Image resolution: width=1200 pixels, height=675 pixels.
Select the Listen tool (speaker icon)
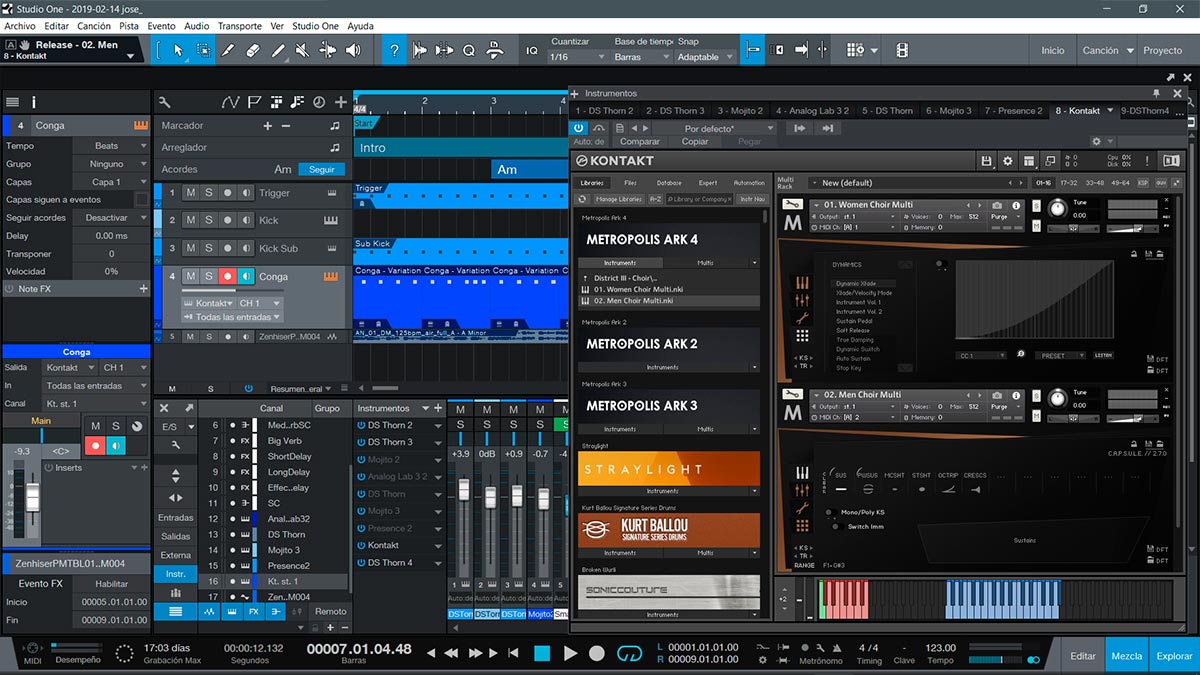click(x=354, y=50)
